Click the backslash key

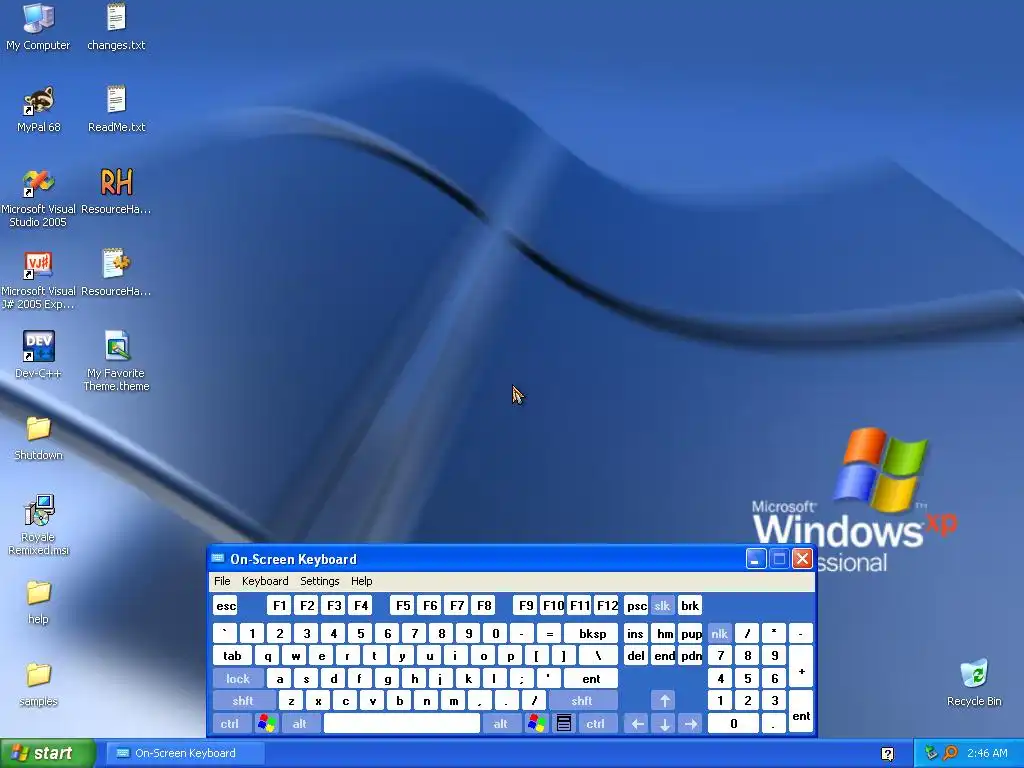pos(598,656)
